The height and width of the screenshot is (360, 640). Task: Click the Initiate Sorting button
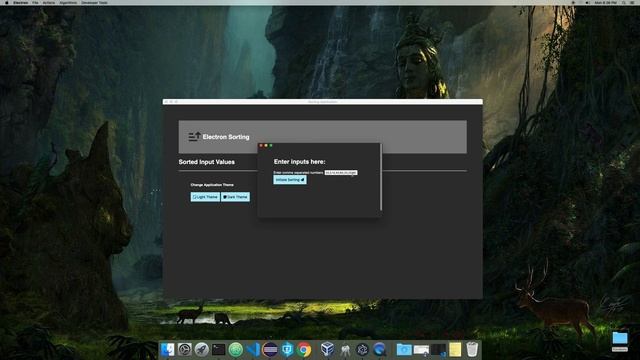click(290, 180)
